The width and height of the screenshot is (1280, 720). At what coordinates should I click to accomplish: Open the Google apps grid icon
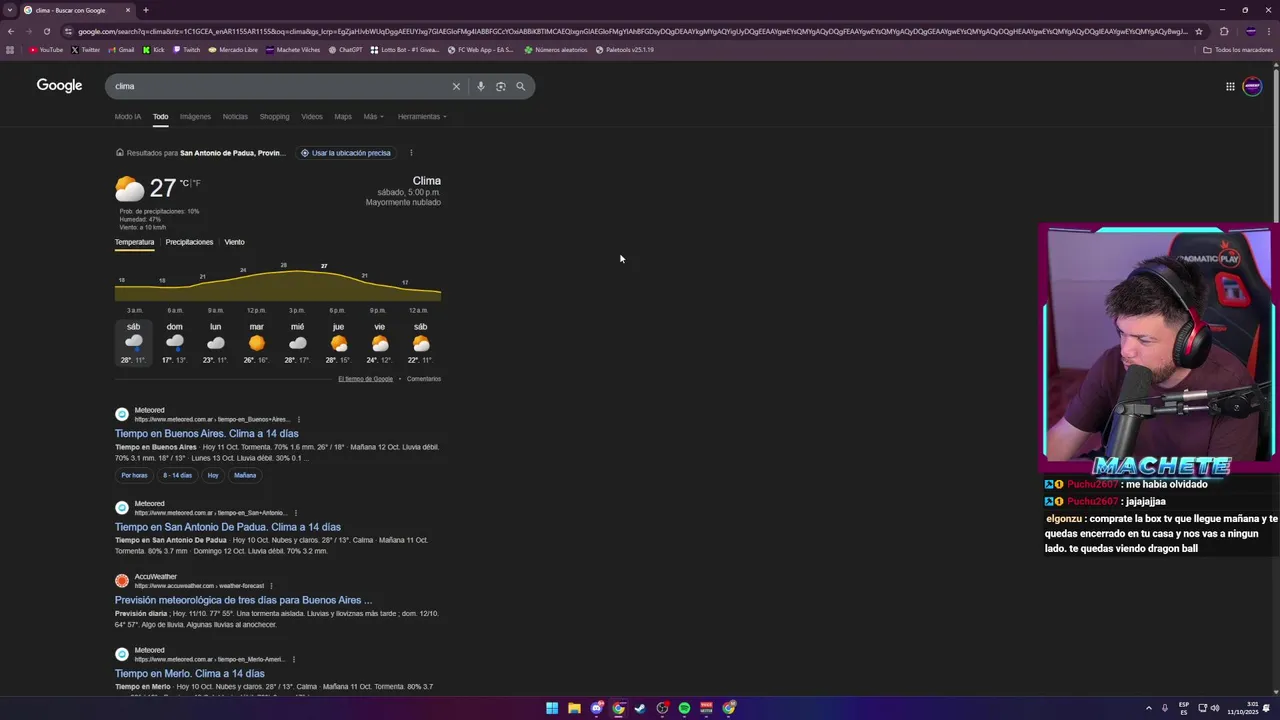coord(1230,86)
